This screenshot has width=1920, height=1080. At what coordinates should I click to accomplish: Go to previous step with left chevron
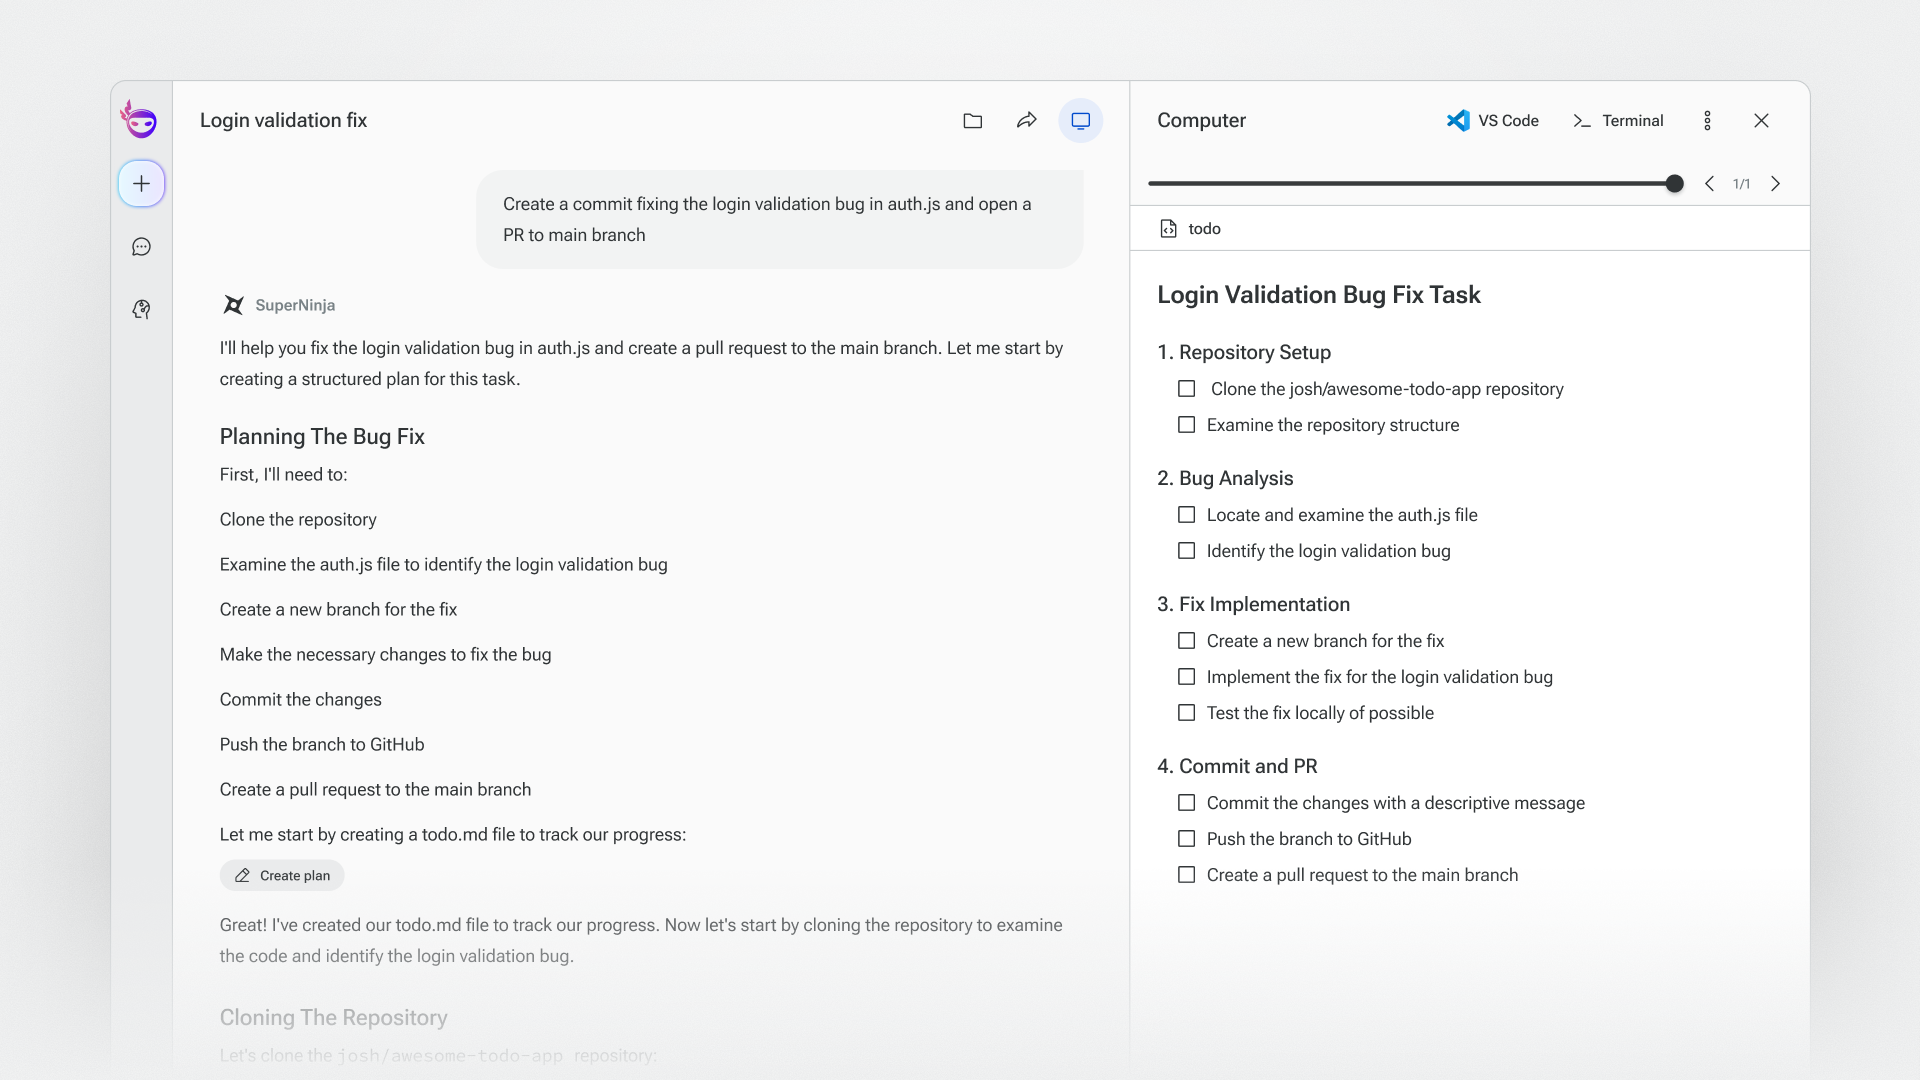tap(1709, 184)
